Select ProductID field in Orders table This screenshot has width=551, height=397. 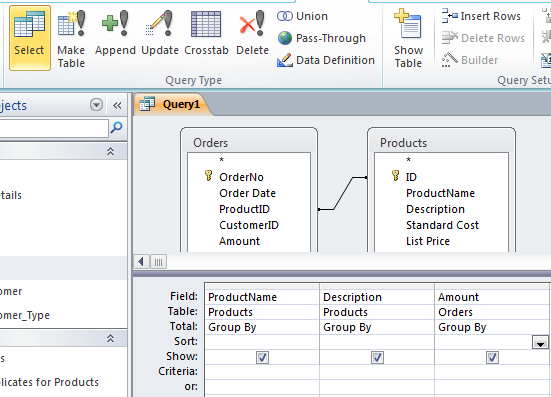click(x=244, y=209)
